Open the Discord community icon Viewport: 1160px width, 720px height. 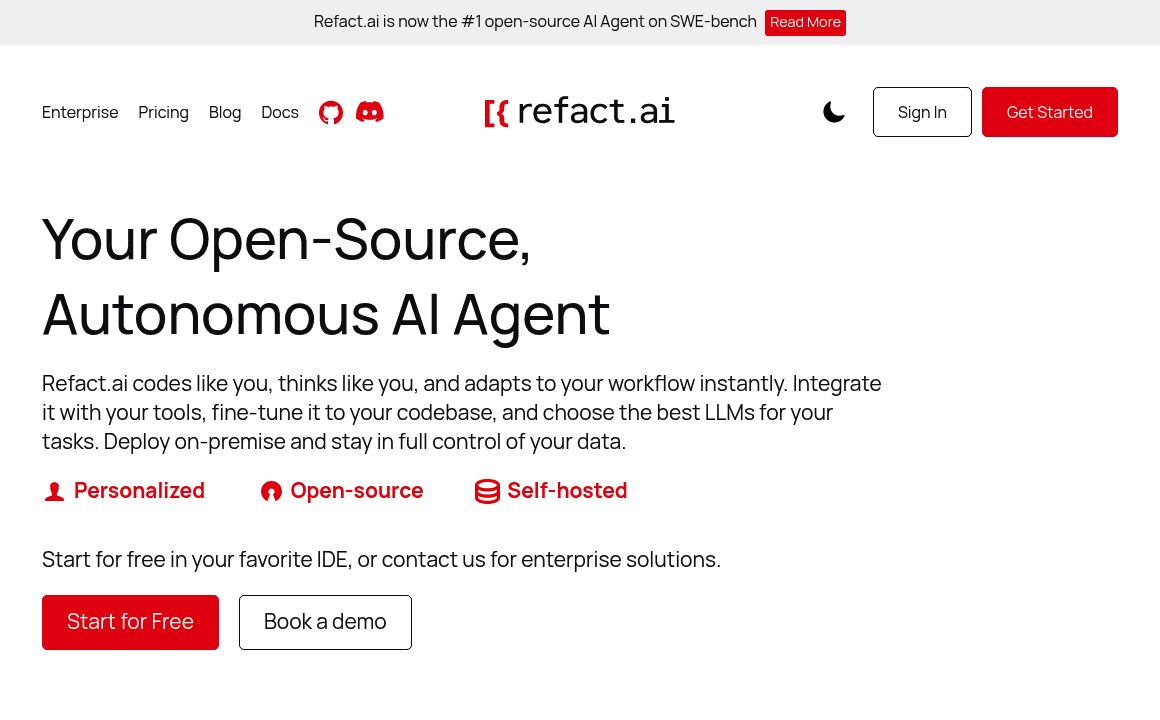[370, 112]
